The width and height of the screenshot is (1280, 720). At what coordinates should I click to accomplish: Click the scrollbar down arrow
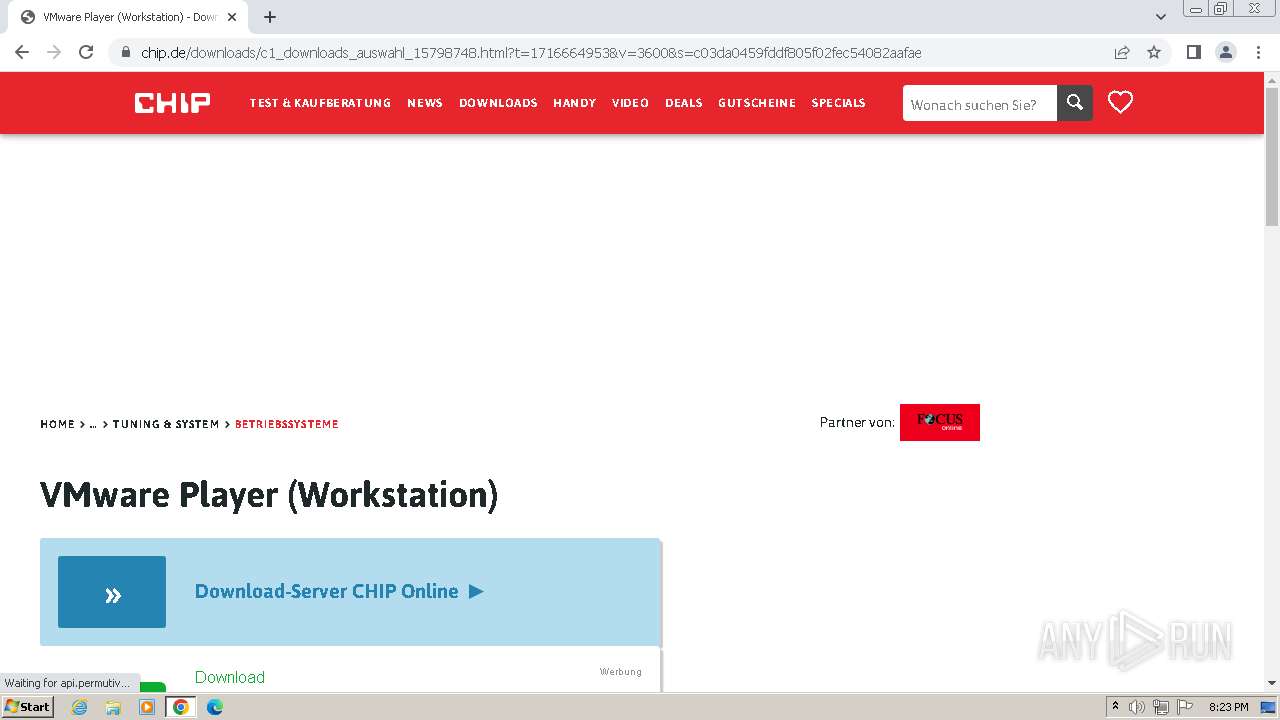coord(1272,683)
